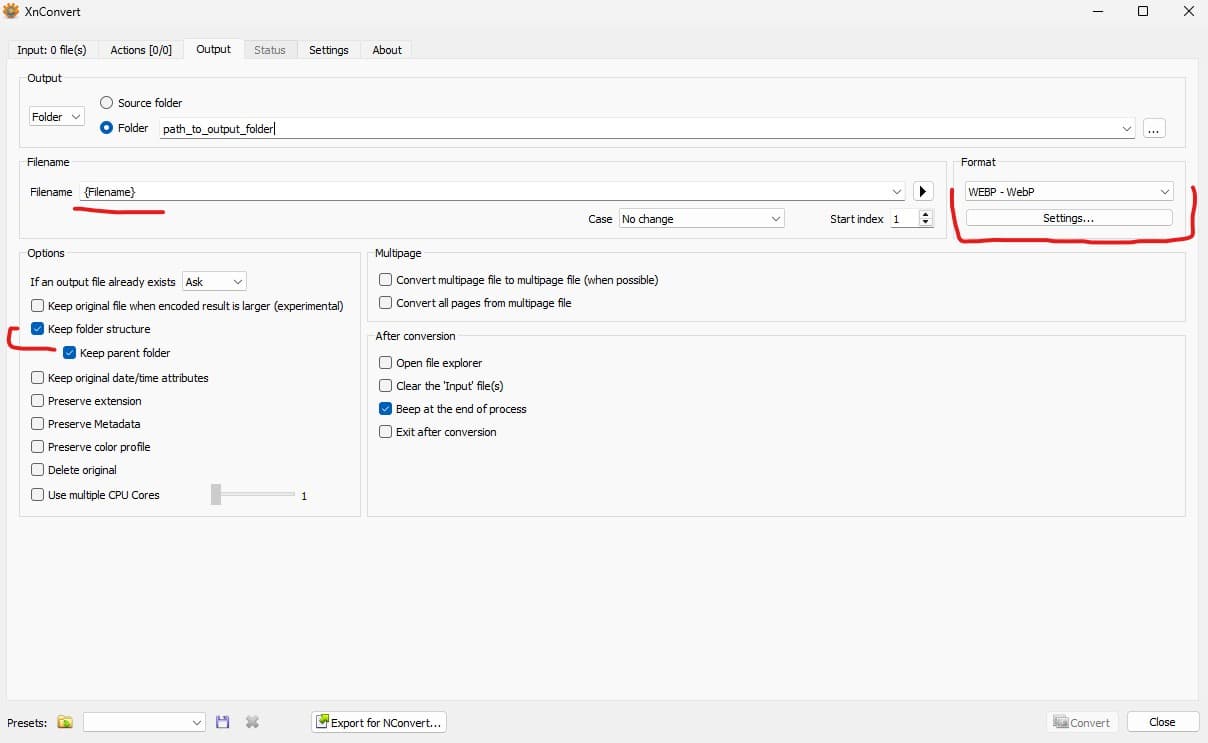The image size is (1208, 743).
Task: Open the WEBP - WebP format dropdown
Action: pos(1069,192)
